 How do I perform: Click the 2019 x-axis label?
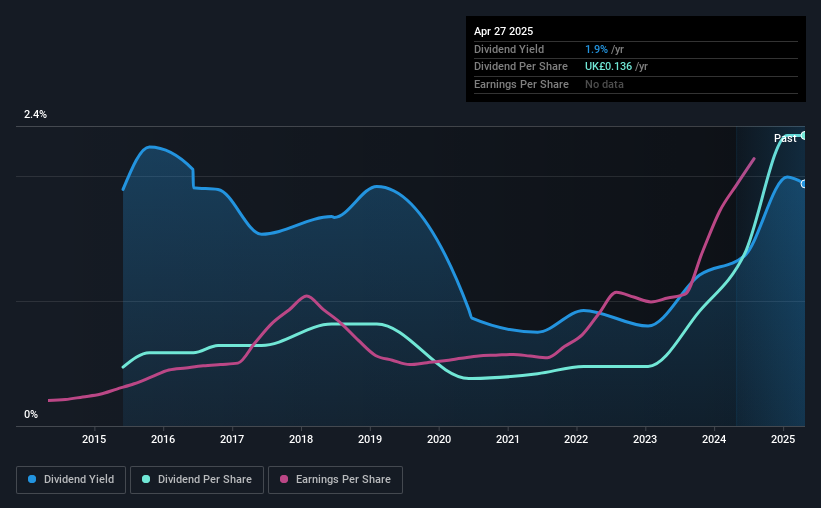(x=370, y=439)
